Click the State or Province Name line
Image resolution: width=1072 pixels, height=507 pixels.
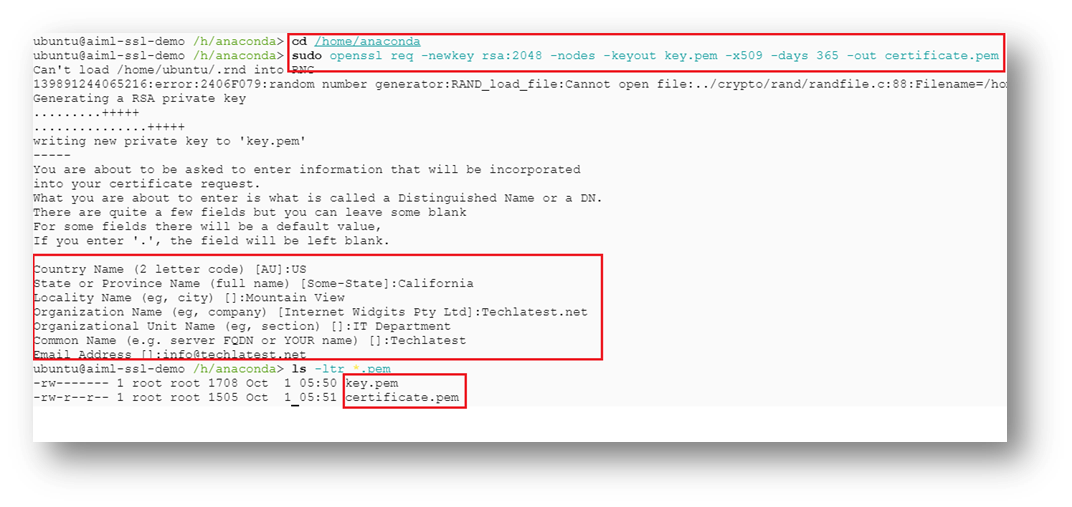[x=253, y=284]
